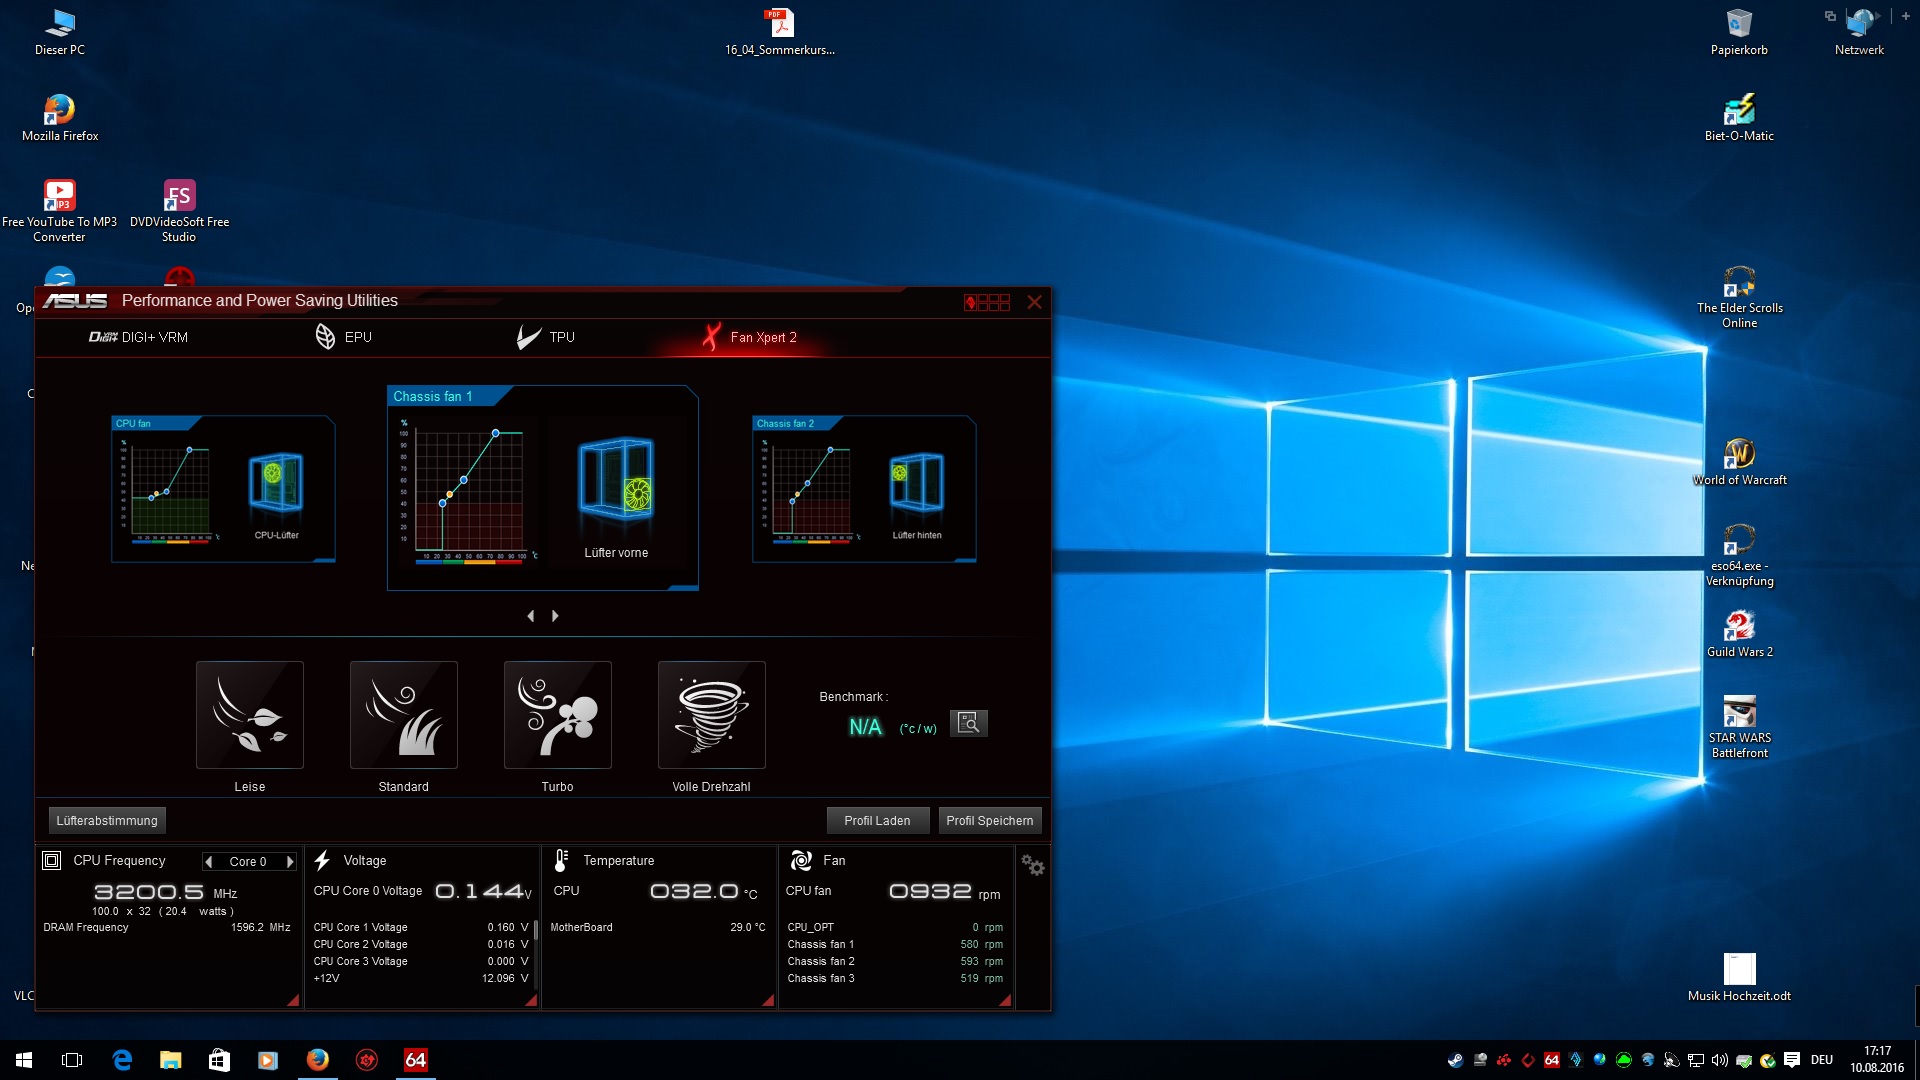
Task: Click the window layout grid icon in title bar
Action: coord(987,302)
